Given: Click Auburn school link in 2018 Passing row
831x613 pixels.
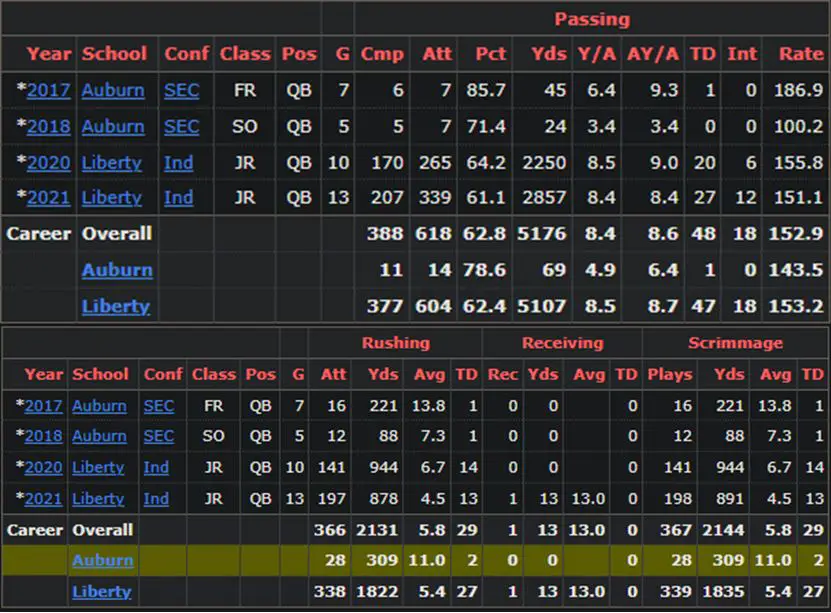Looking at the screenshot, I should [113, 127].
